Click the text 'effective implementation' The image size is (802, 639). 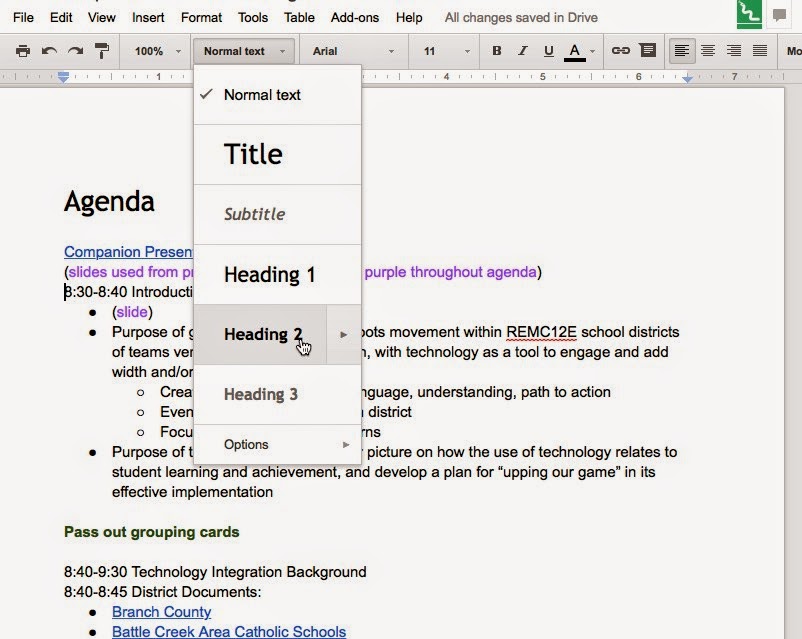click(x=192, y=492)
